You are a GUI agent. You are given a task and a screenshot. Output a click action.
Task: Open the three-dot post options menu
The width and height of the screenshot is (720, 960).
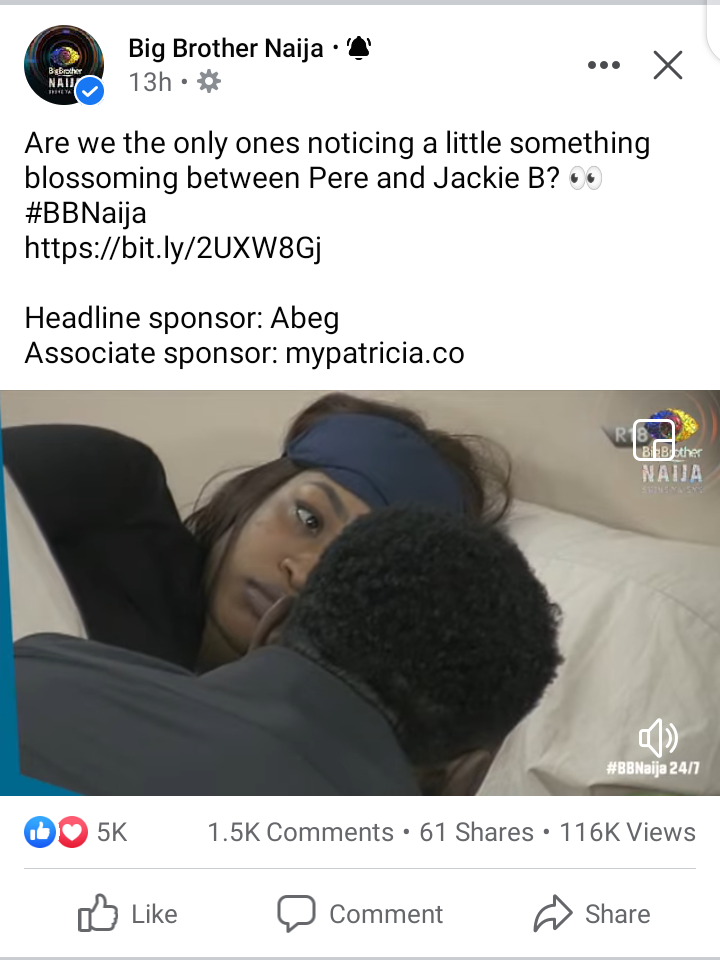click(x=604, y=65)
